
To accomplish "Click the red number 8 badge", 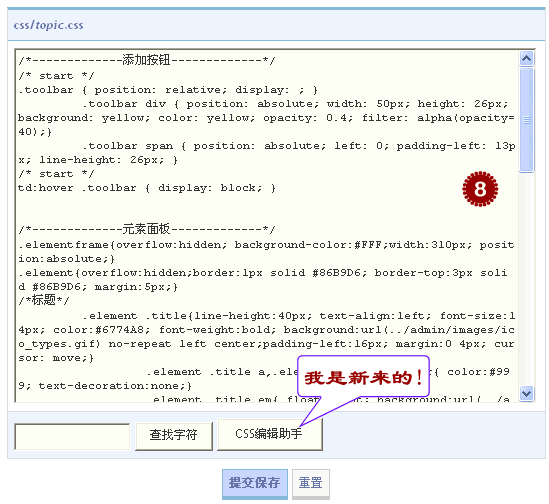I will click(x=480, y=189).
